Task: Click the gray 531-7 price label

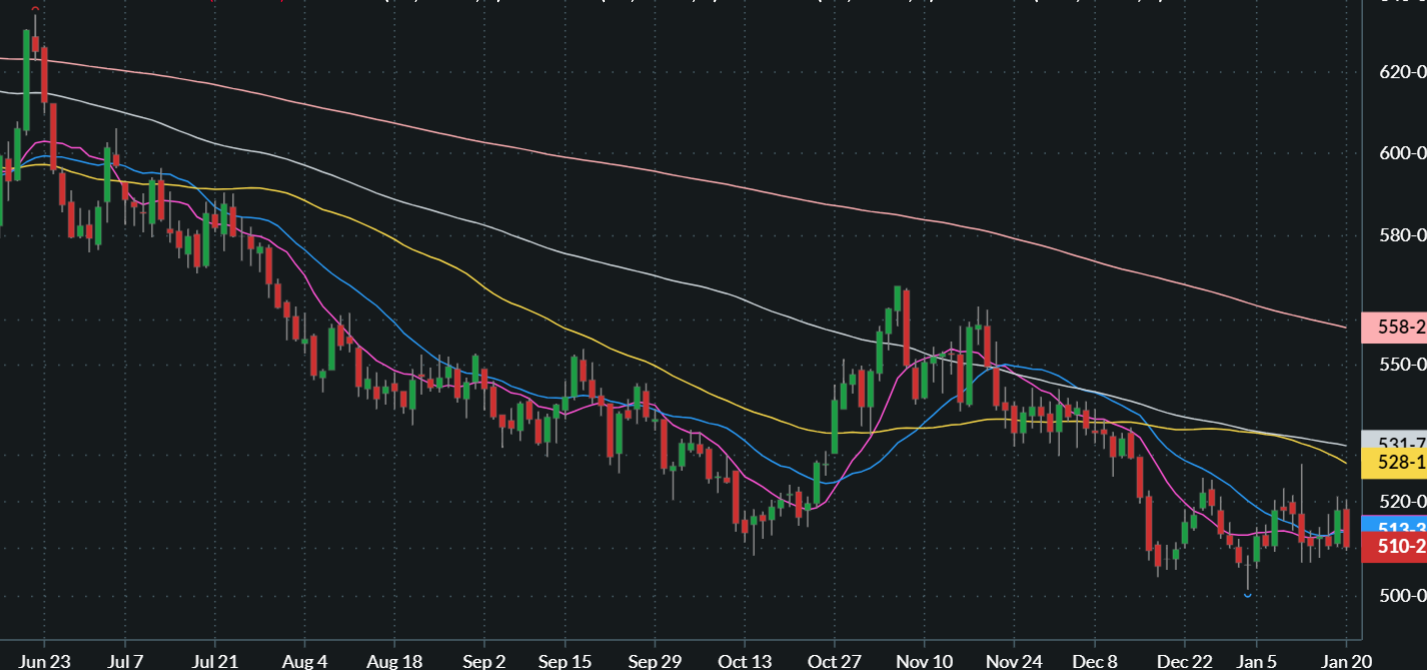Action: pyautogui.click(x=1397, y=440)
